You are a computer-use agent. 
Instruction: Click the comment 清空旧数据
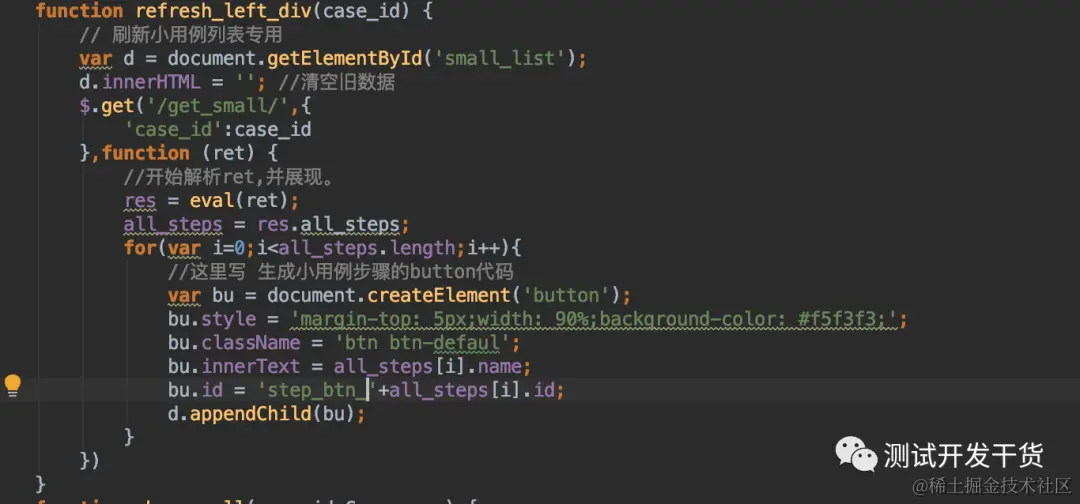point(336,82)
